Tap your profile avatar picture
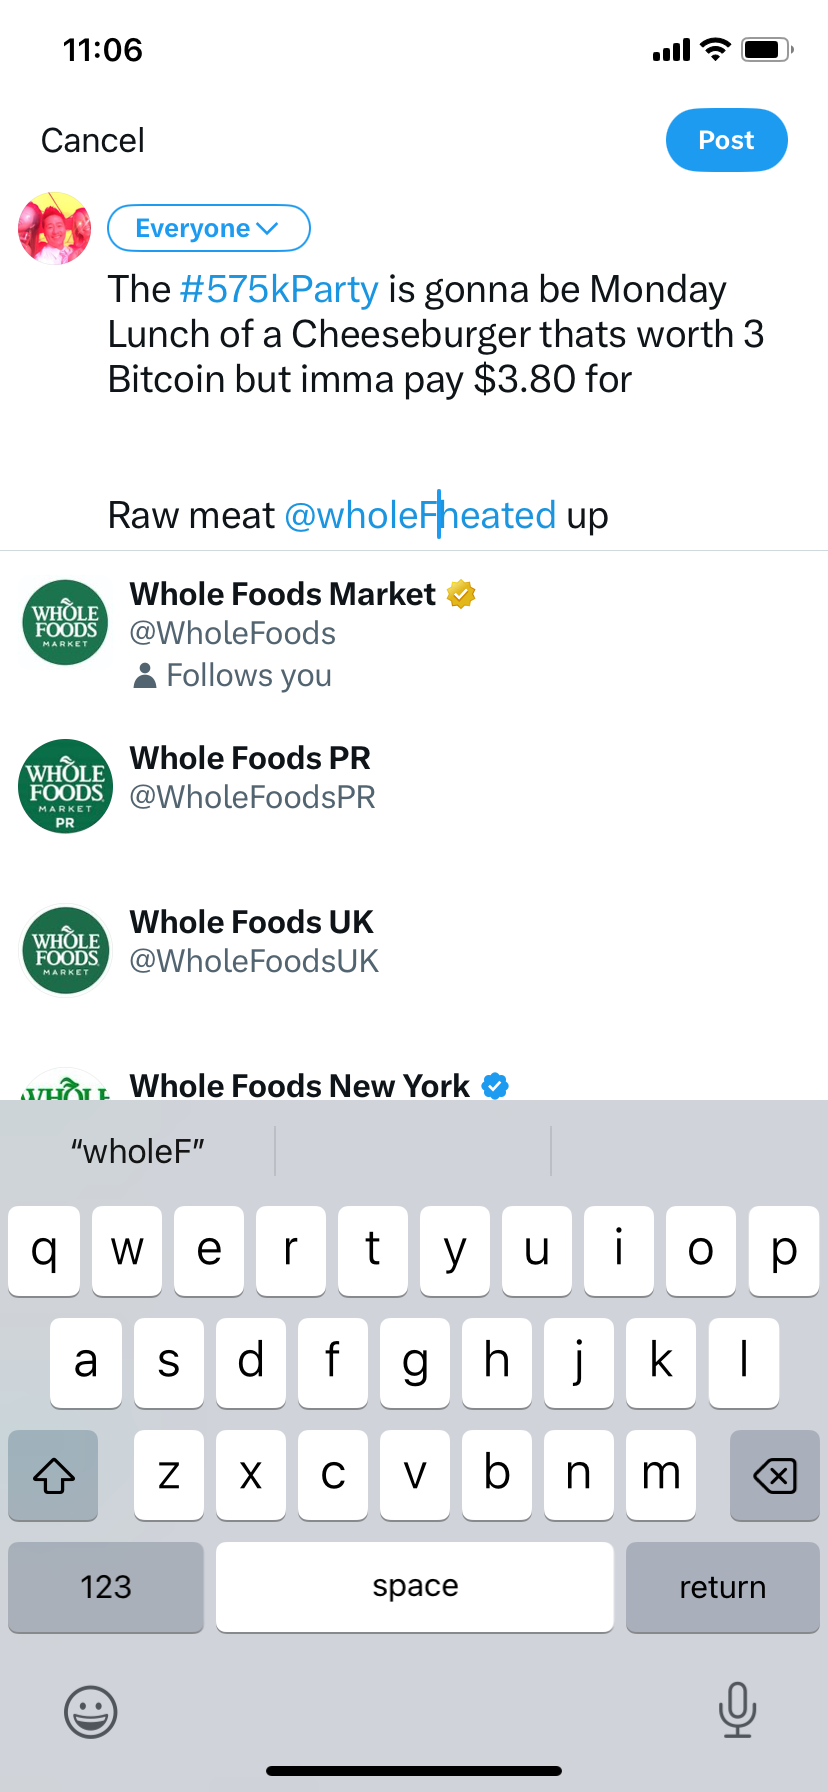 [55, 229]
